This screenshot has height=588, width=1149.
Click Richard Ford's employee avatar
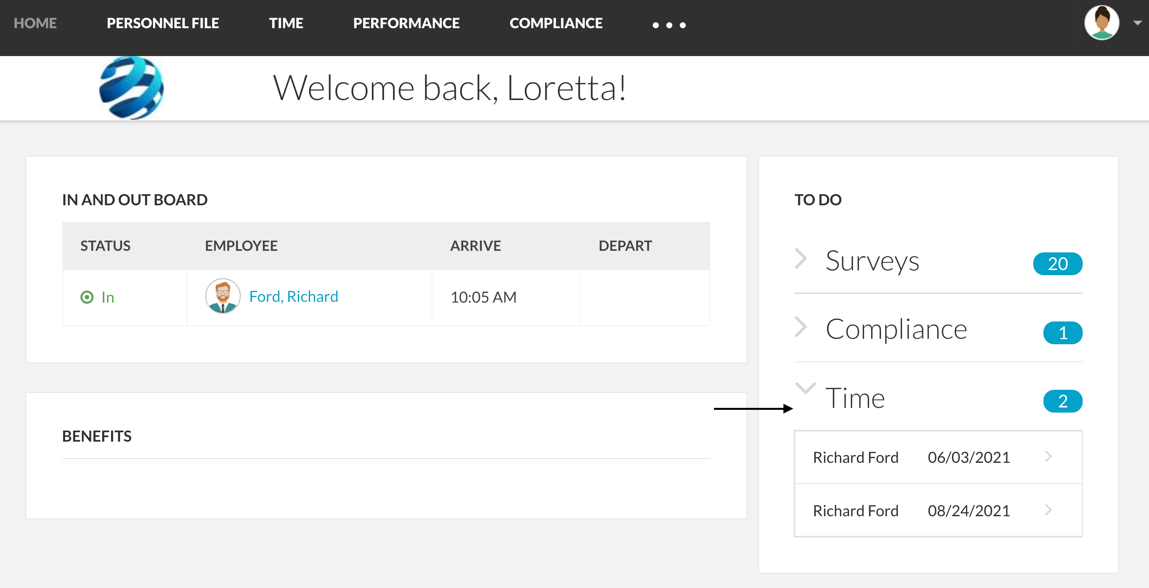[x=223, y=296]
